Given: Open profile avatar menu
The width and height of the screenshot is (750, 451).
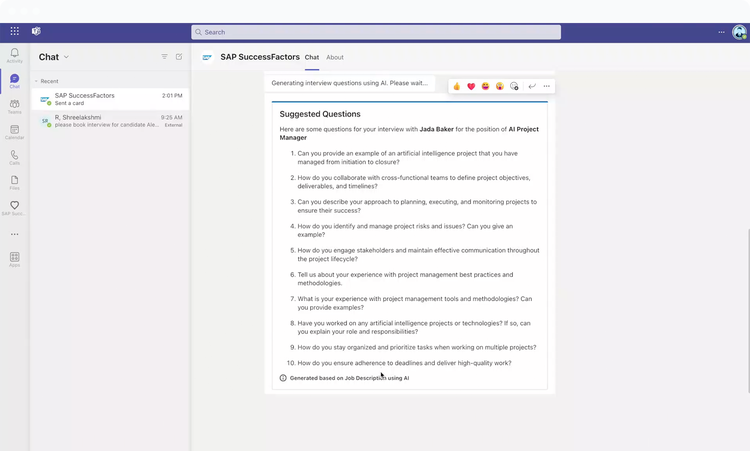Looking at the screenshot, I should pyautogui.click(x=739, y=32).
